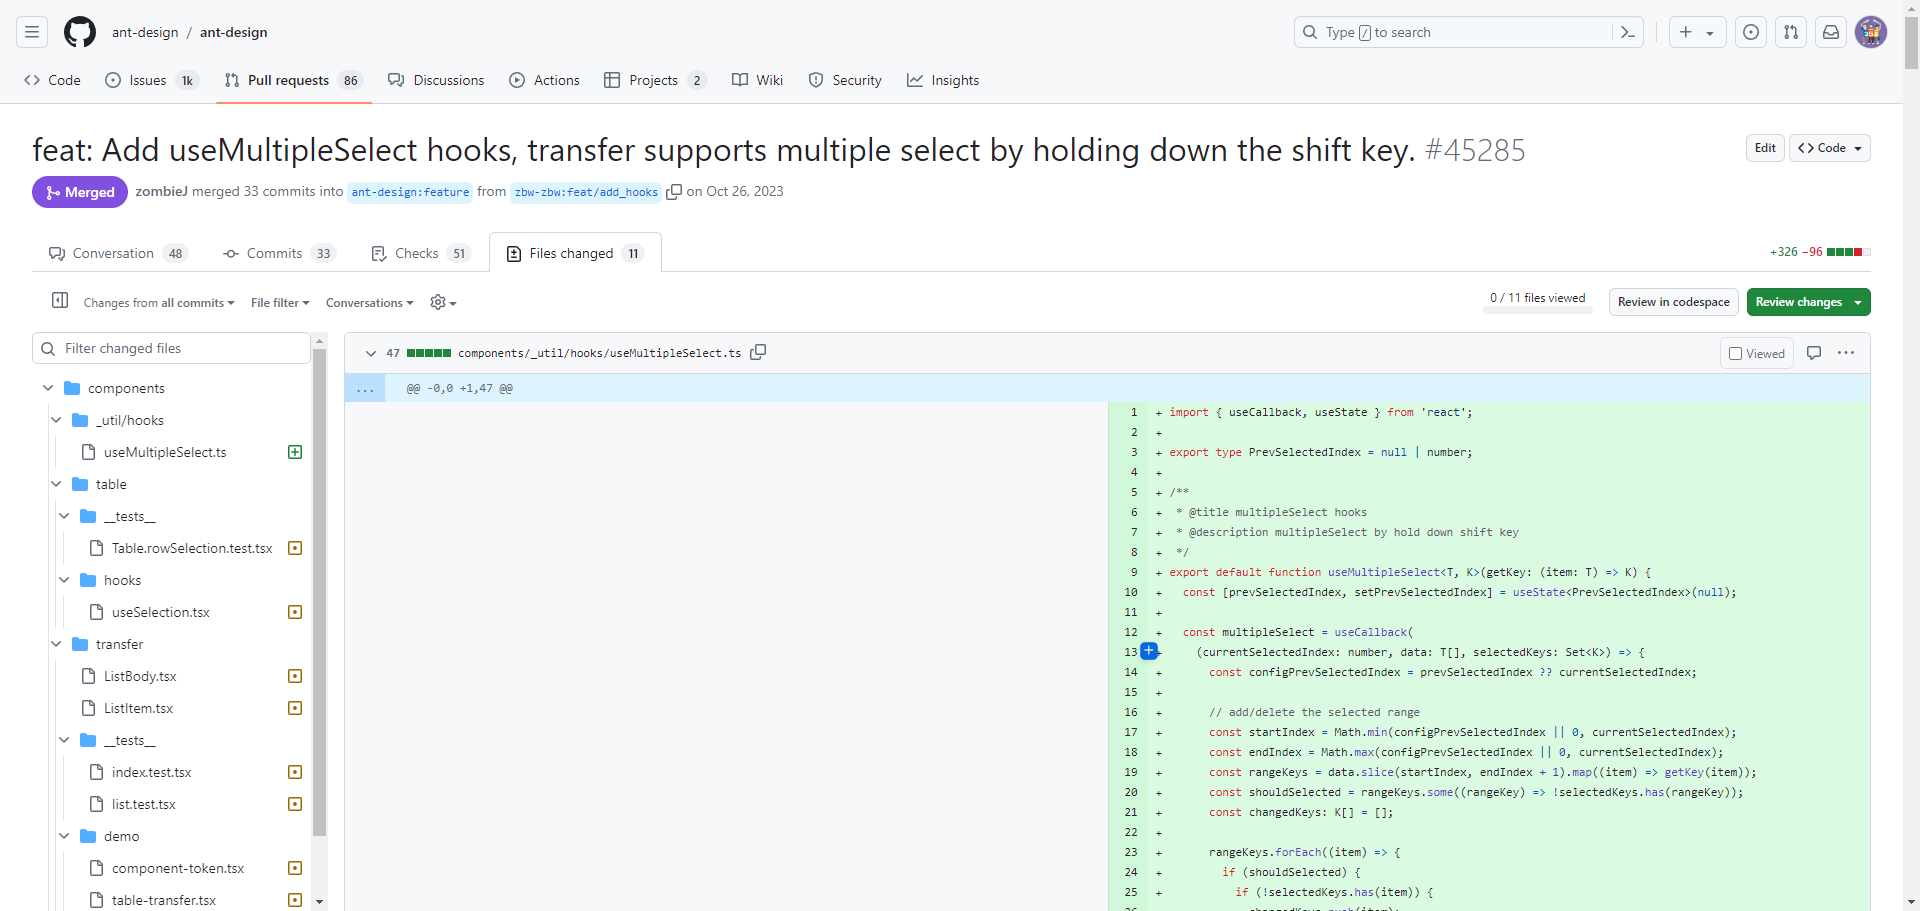1920x911 pixels.
Task: Open Review changes dropdown
Action: click(1808, 302)
